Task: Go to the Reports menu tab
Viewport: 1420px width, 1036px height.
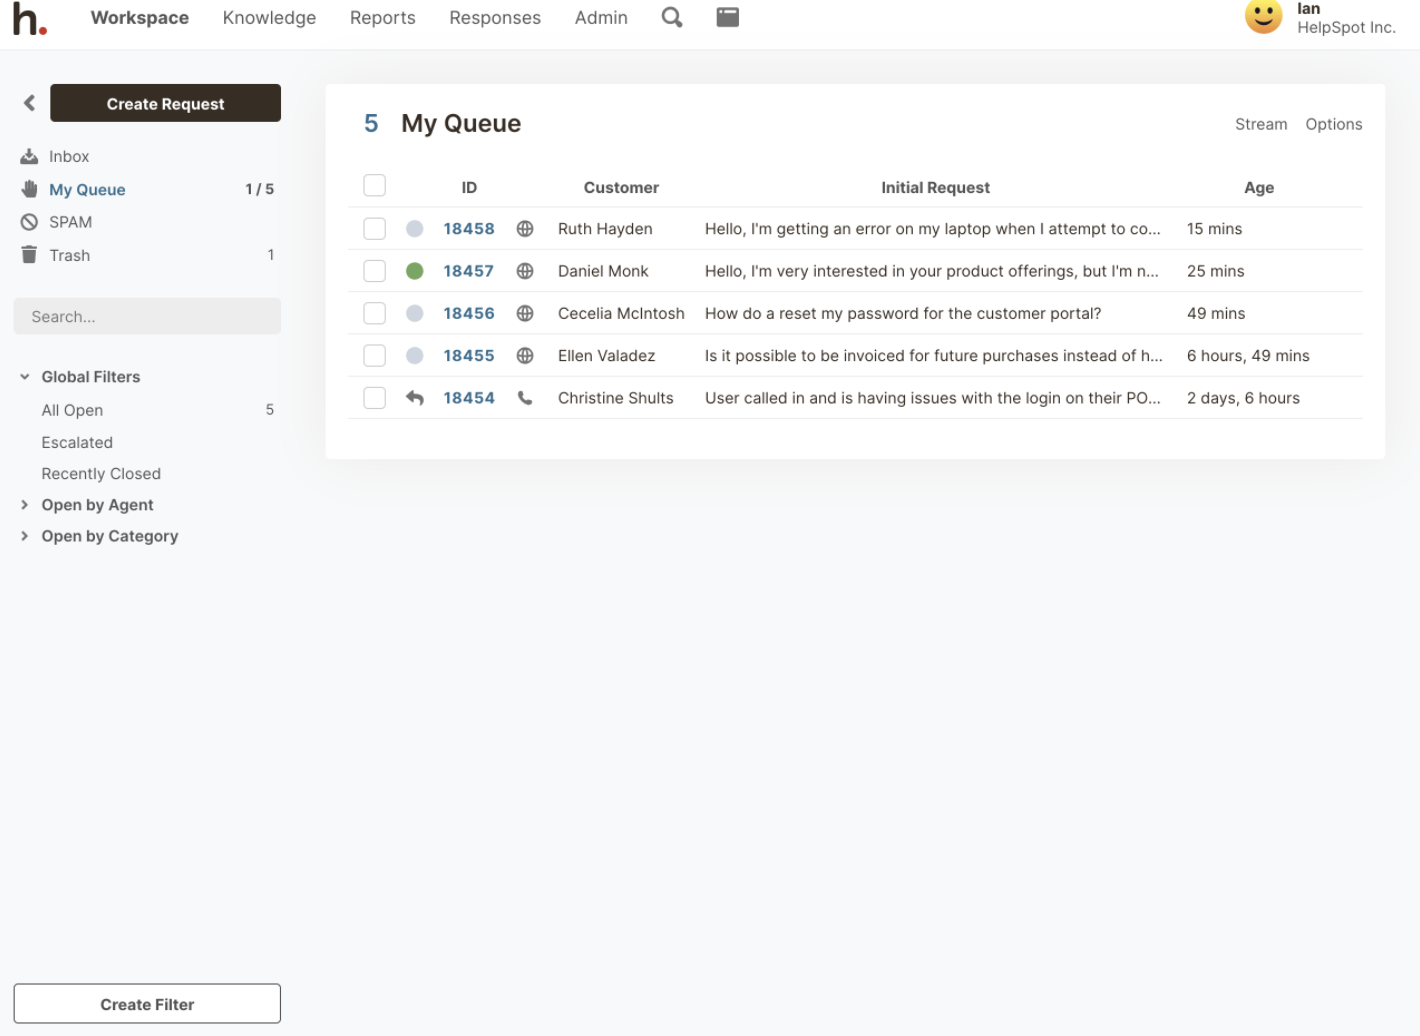Action: (382, 18)
